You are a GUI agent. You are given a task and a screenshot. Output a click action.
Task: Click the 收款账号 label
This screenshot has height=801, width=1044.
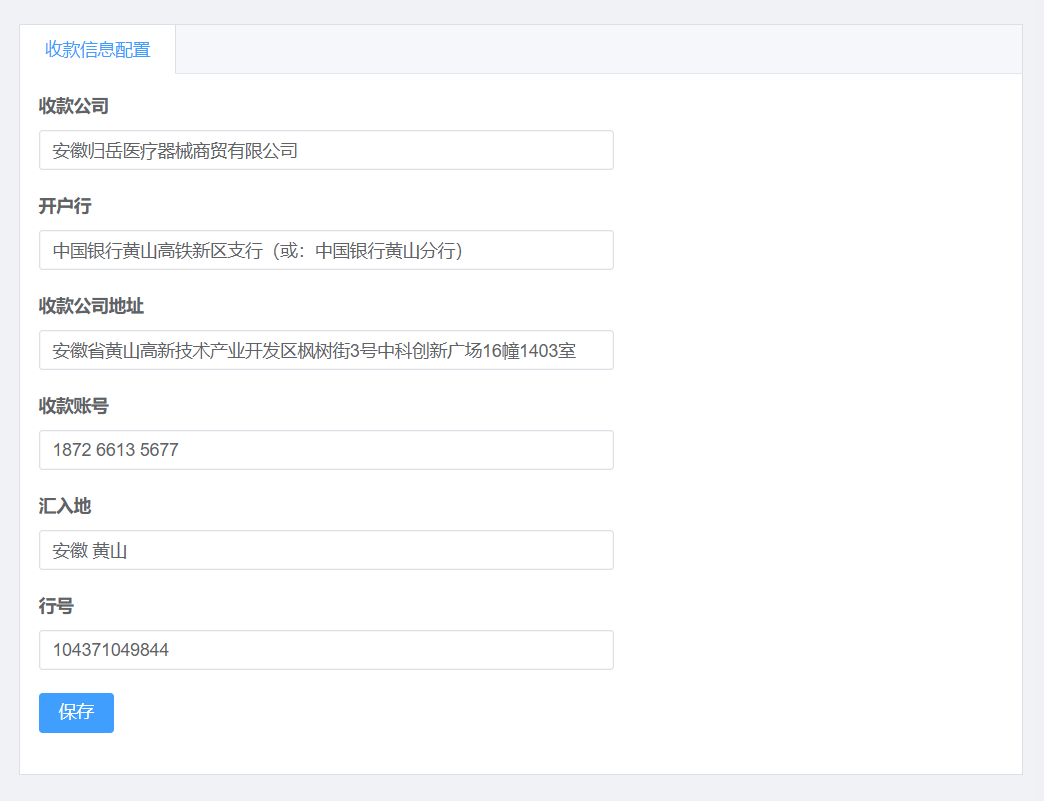point(74,405)
